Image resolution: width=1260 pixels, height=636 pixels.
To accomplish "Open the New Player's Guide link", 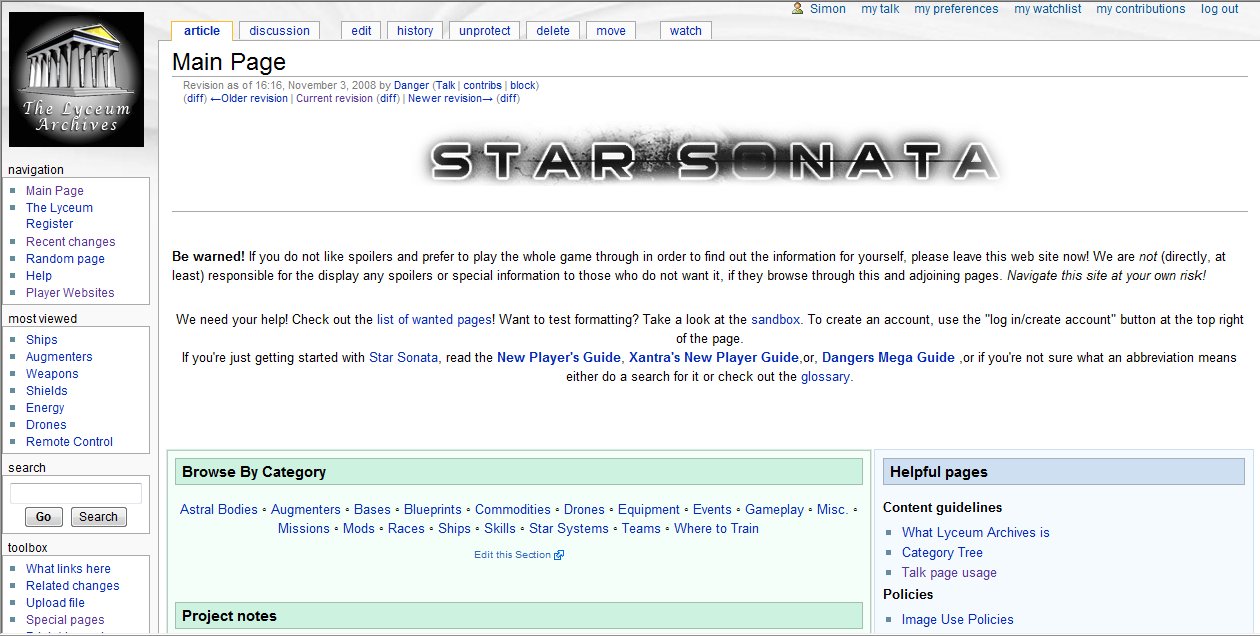I will tap(559, 357).
